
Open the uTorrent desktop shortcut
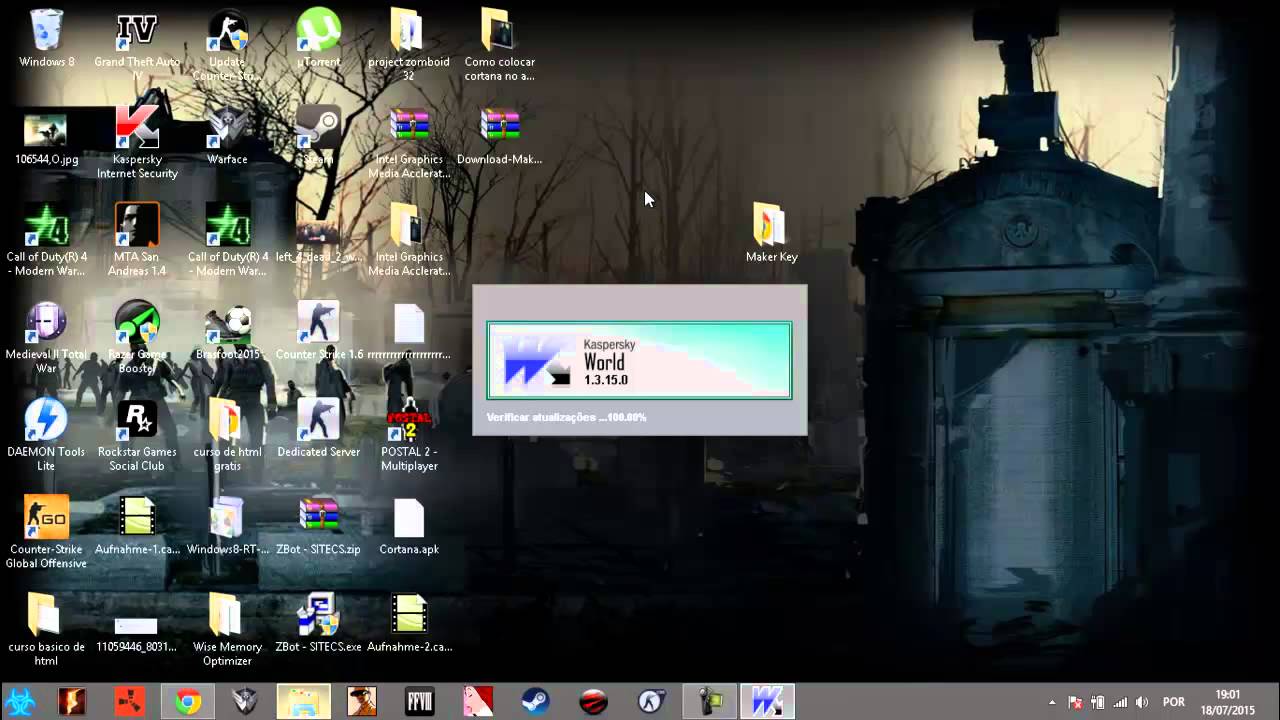[319, 30]
